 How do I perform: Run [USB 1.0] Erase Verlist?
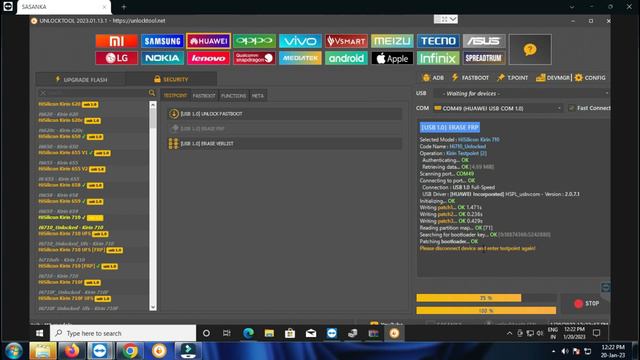click(284, 143)
